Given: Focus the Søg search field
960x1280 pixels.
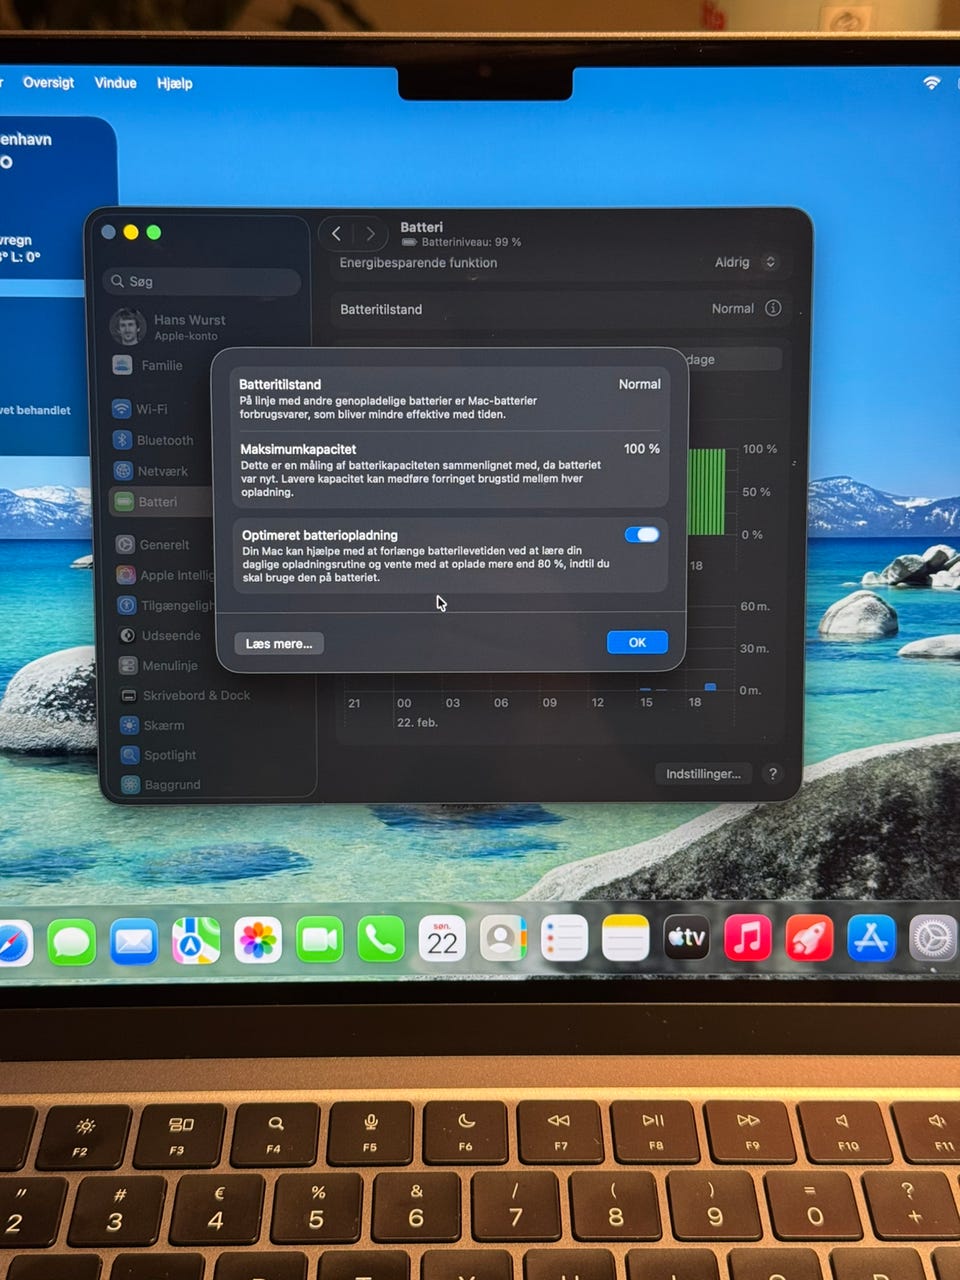Looking at the screenshot, I should coord(202,282).
